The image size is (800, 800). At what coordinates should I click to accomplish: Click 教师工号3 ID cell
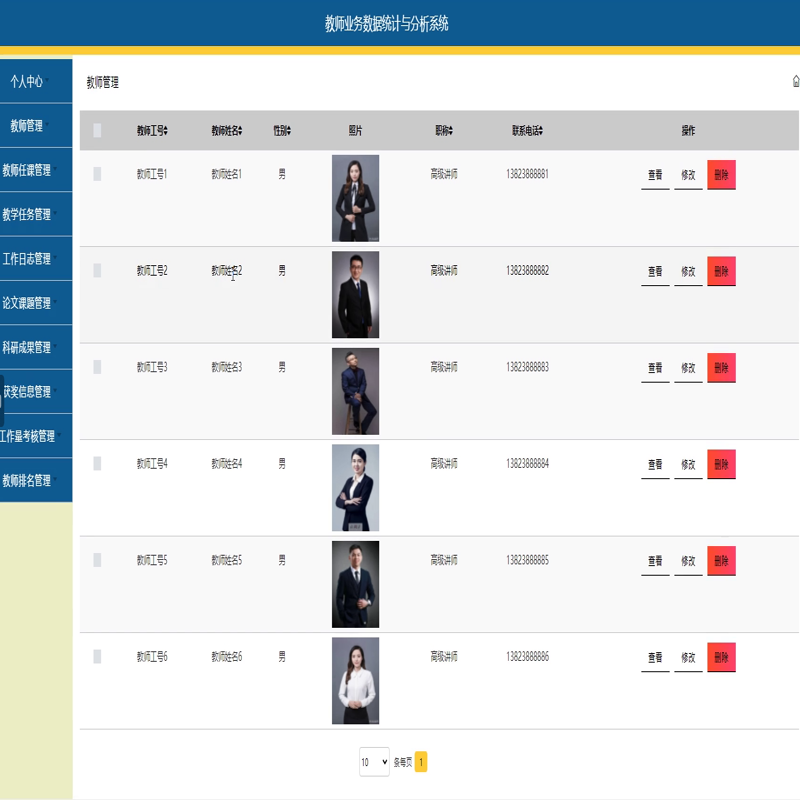[x=152, y=367]
